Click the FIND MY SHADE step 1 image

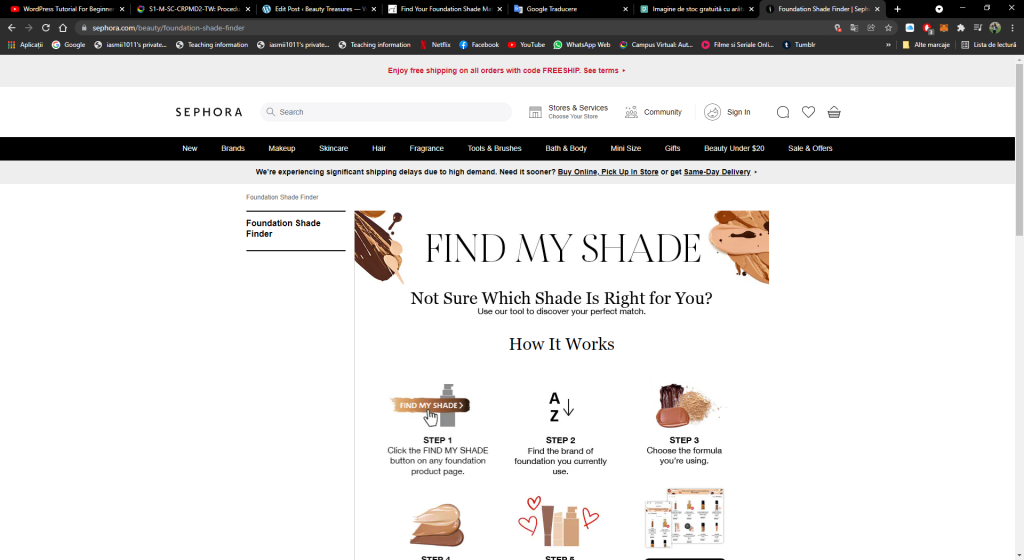click(430, 405)
